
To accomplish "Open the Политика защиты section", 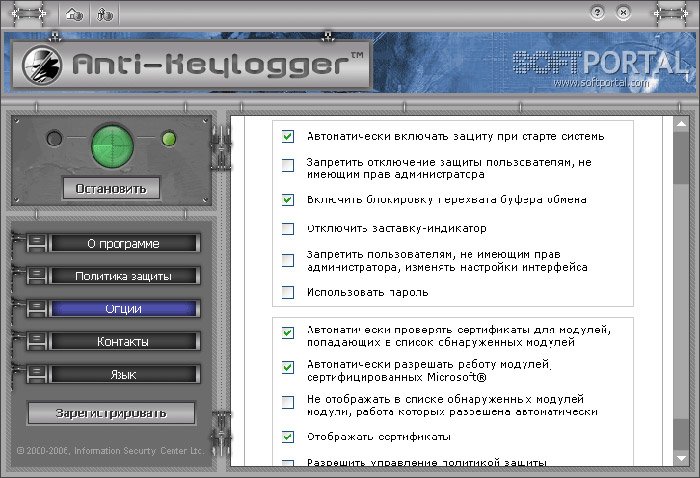I will 124,276.
